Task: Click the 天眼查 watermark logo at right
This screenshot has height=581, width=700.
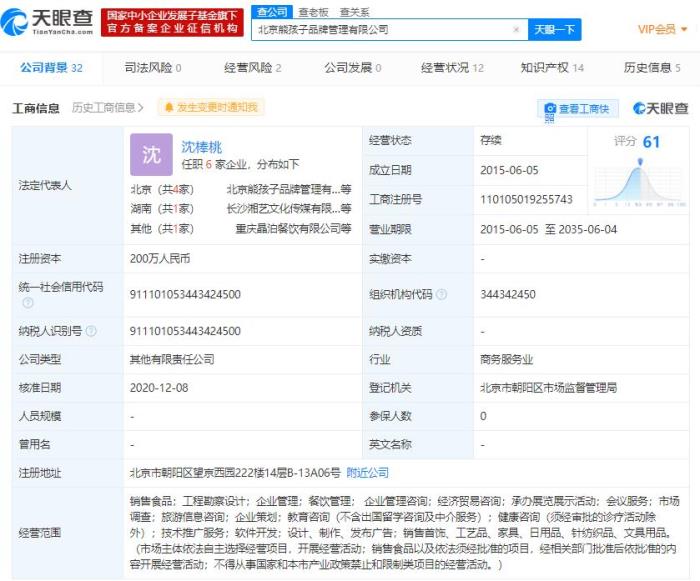Action: click(x=658, y=108)
